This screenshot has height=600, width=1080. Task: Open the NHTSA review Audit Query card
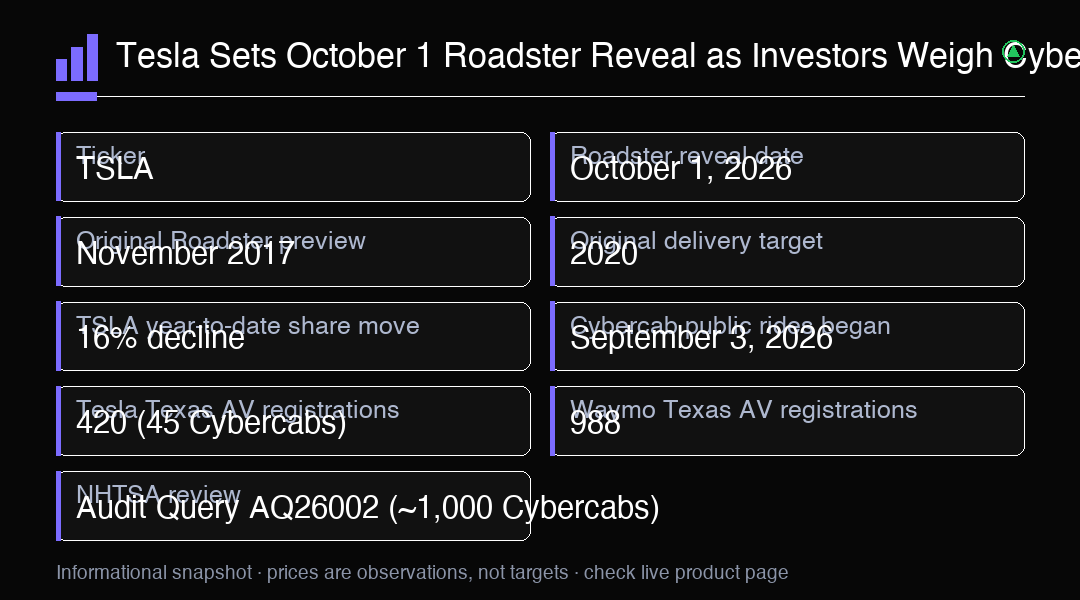pos(293,506)
